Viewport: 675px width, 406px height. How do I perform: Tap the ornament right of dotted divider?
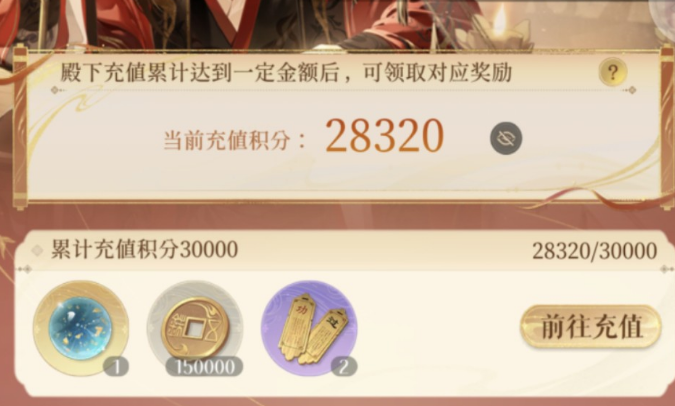point(631,90)
